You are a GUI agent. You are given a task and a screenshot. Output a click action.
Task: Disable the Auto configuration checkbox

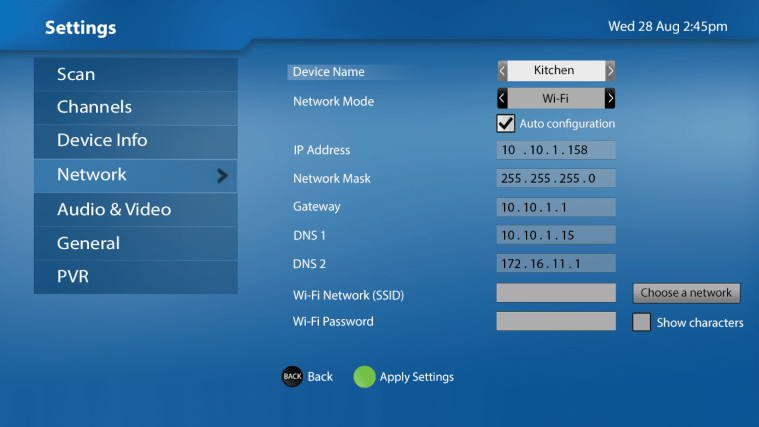[x=506, y=124]
